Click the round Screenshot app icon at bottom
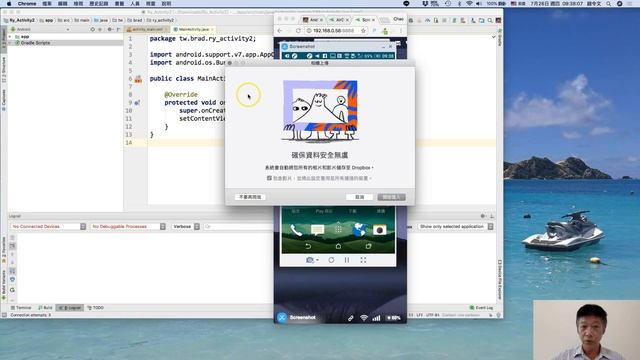The width and height of the screenshot is (640, 360). coord(282,318)
